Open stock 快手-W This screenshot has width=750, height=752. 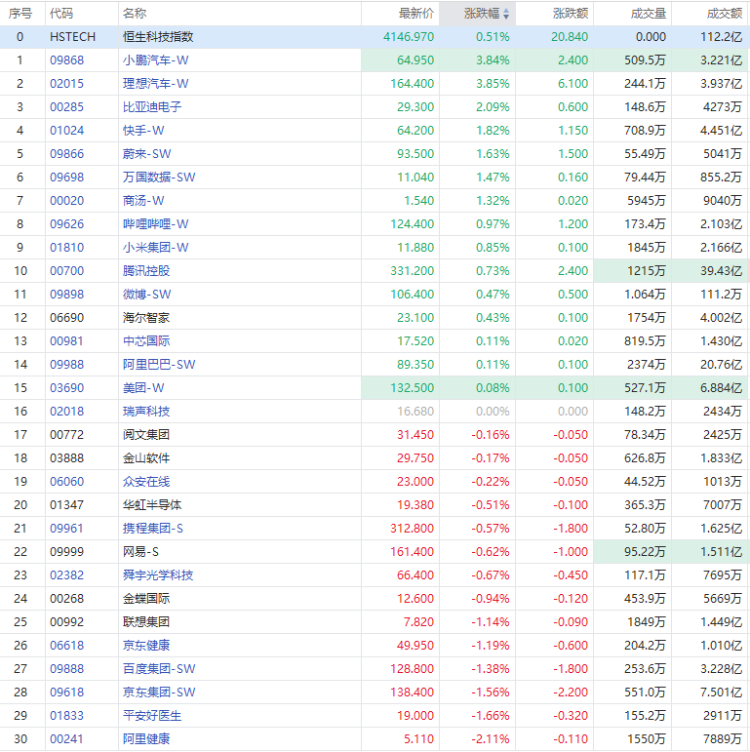[143, 130]
